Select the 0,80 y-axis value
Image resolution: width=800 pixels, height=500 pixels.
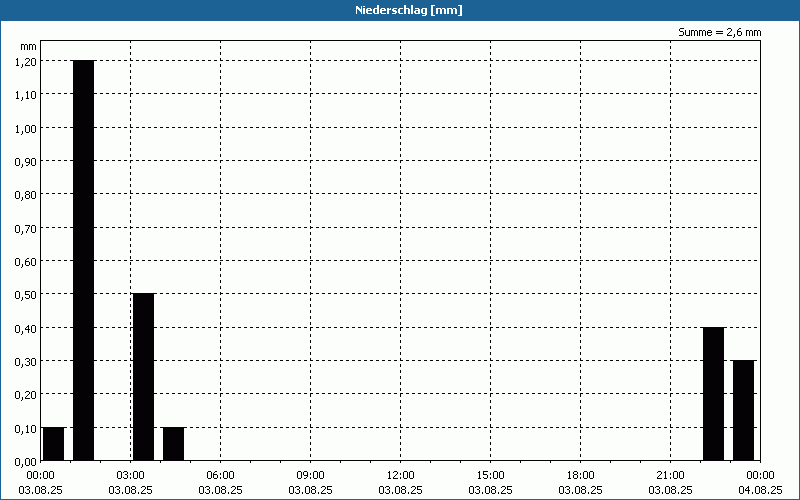click(26, 194)
